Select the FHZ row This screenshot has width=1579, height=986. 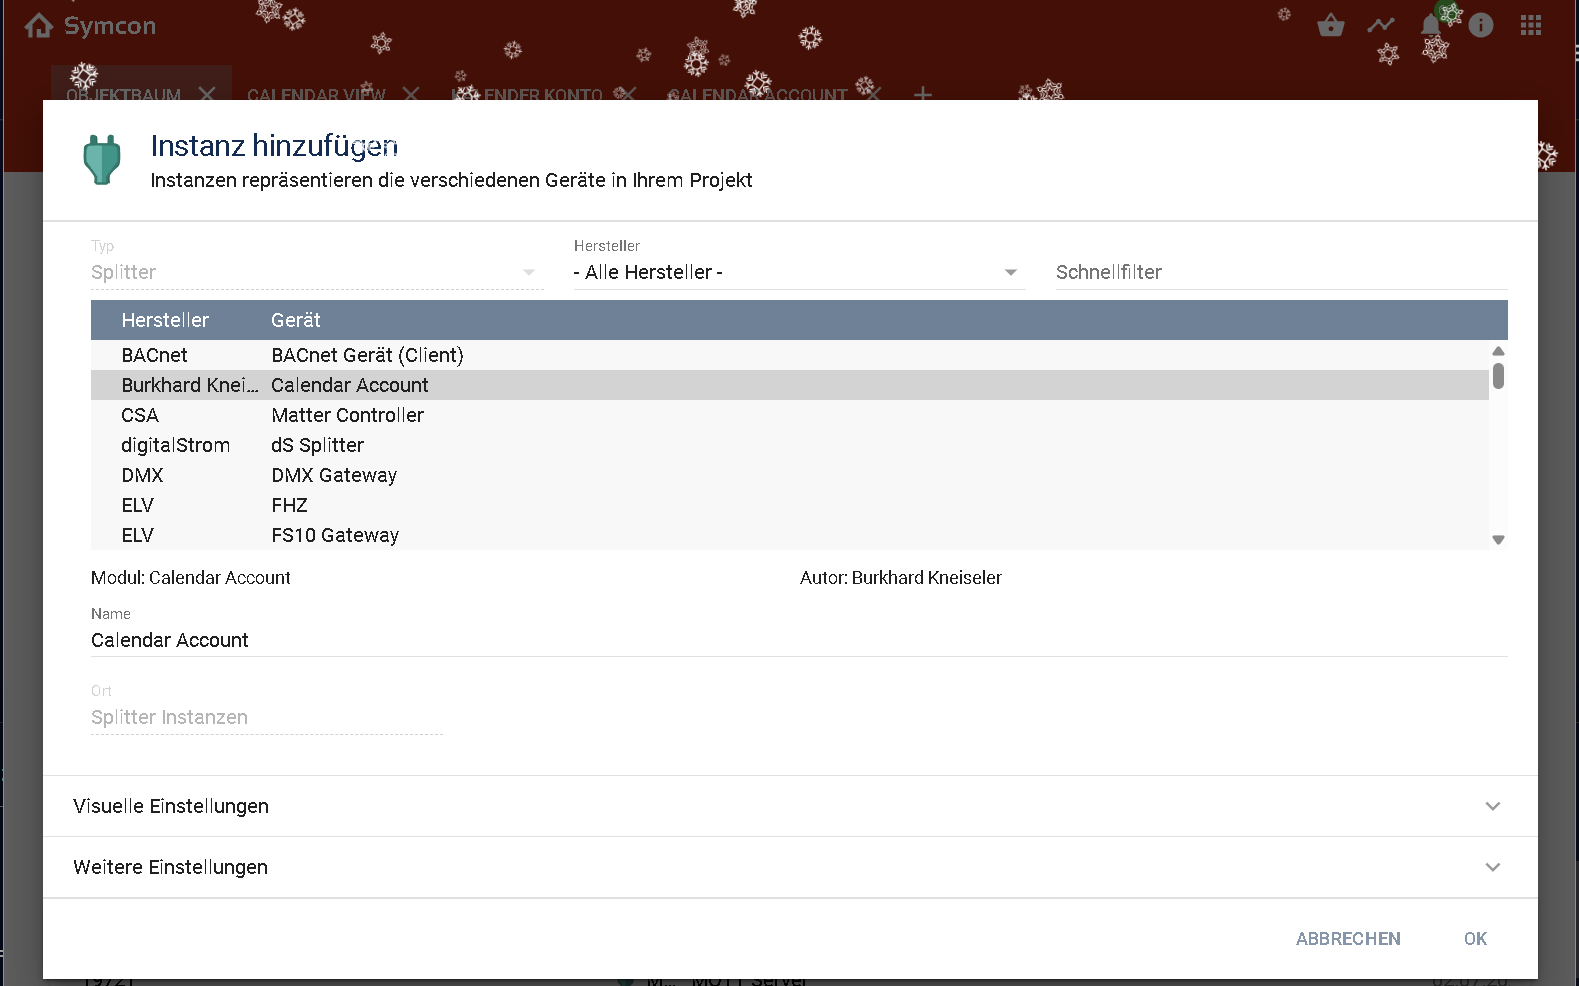[789, 505]
